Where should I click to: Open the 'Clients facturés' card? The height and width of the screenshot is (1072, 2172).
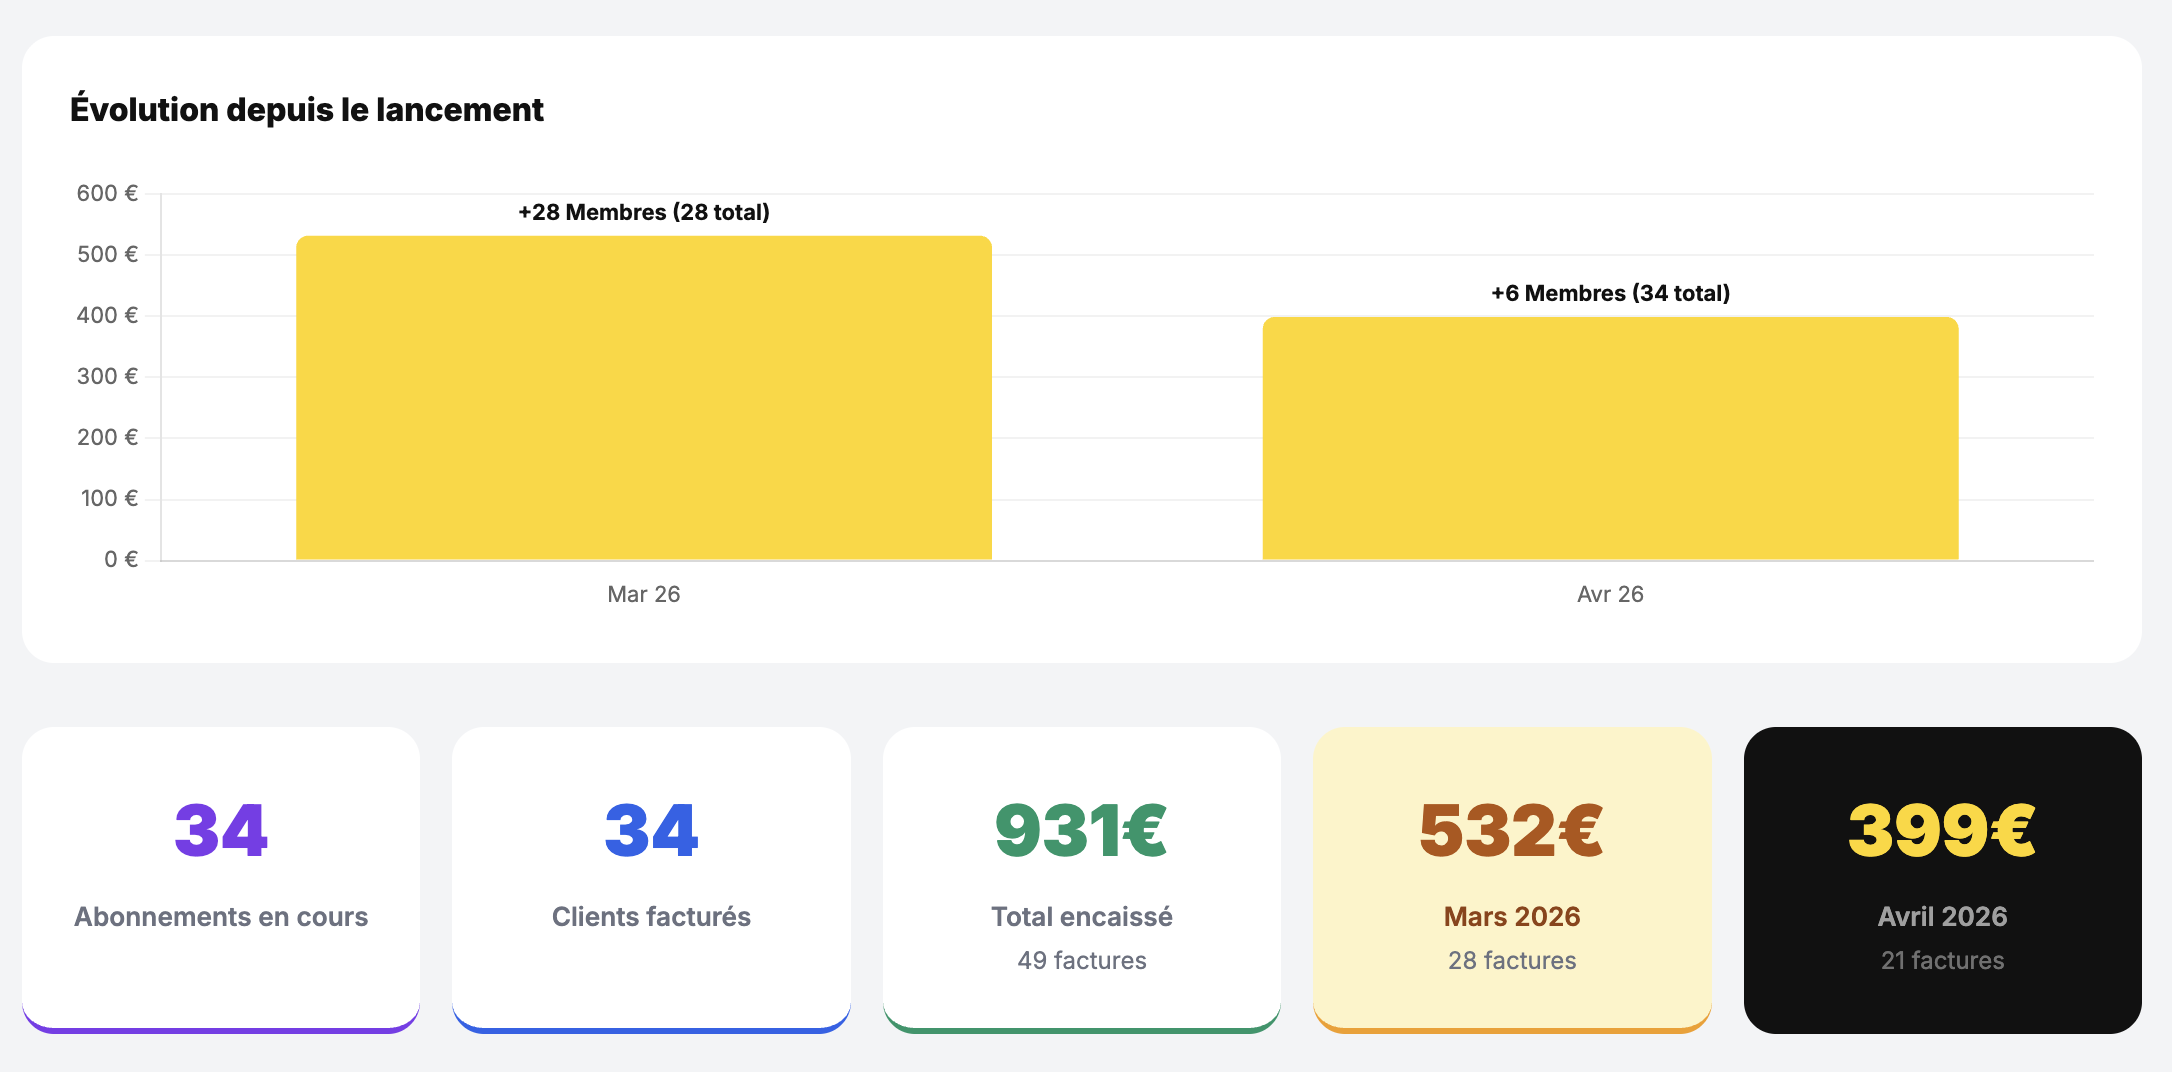point(652,880)
